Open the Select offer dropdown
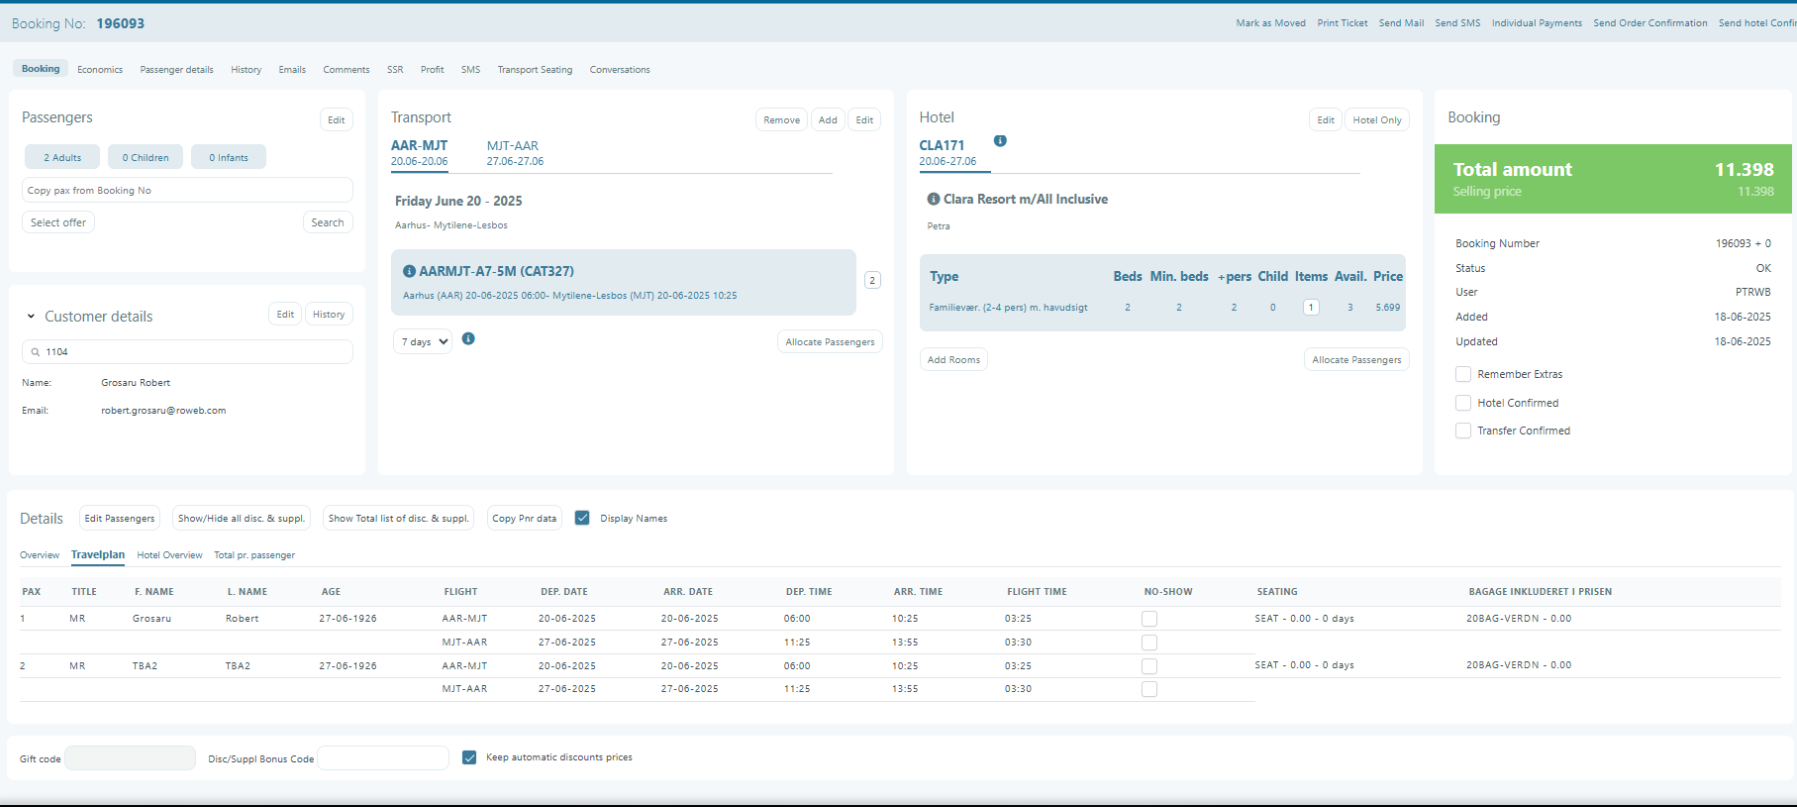The height and width of the screenshot is (807, 1797). pos(58,223)
